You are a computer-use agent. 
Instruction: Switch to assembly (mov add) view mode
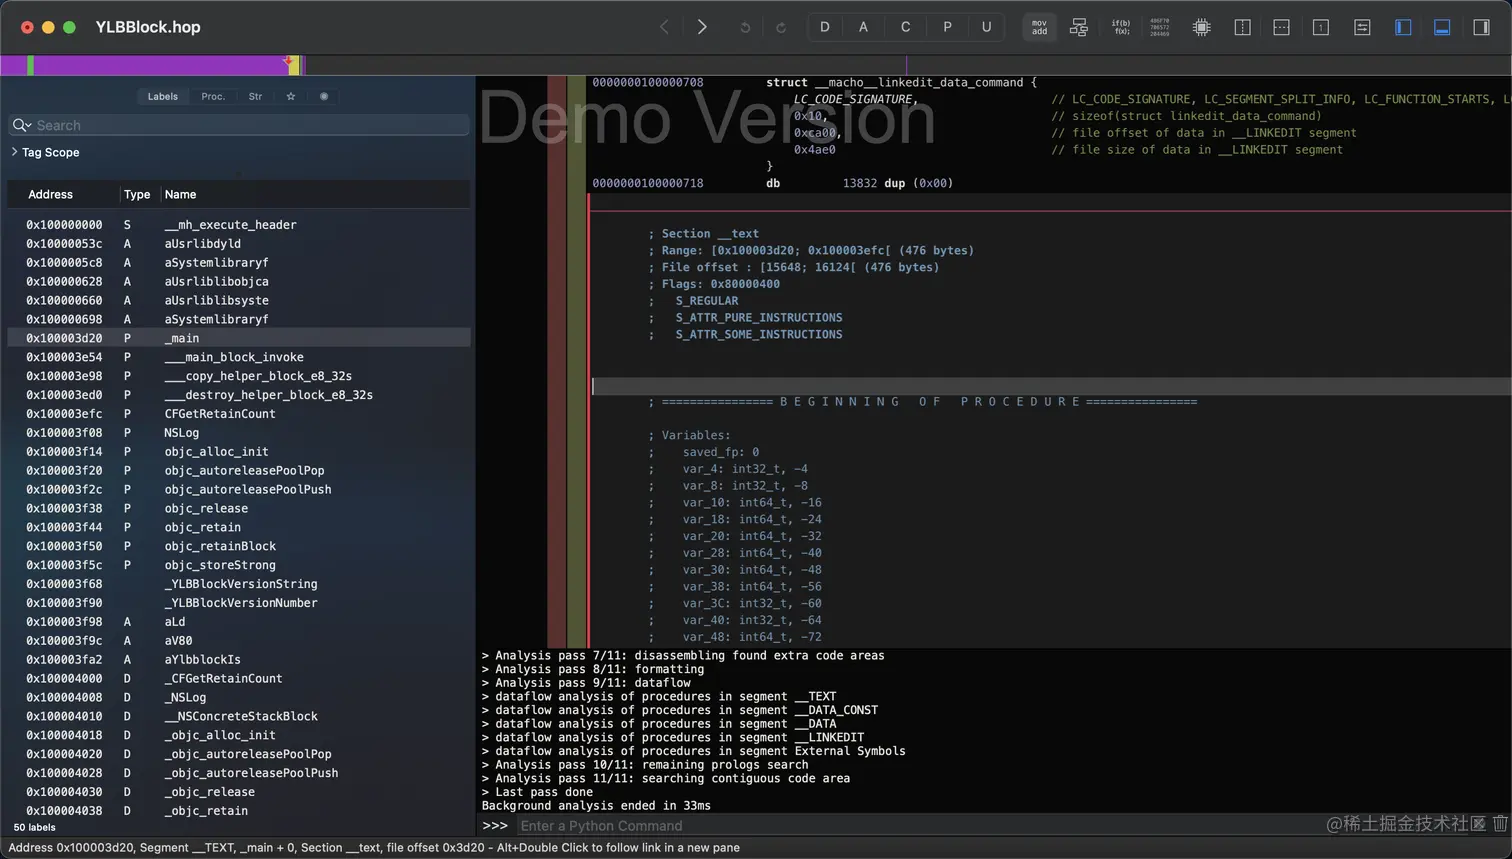tap(1040, 27)
